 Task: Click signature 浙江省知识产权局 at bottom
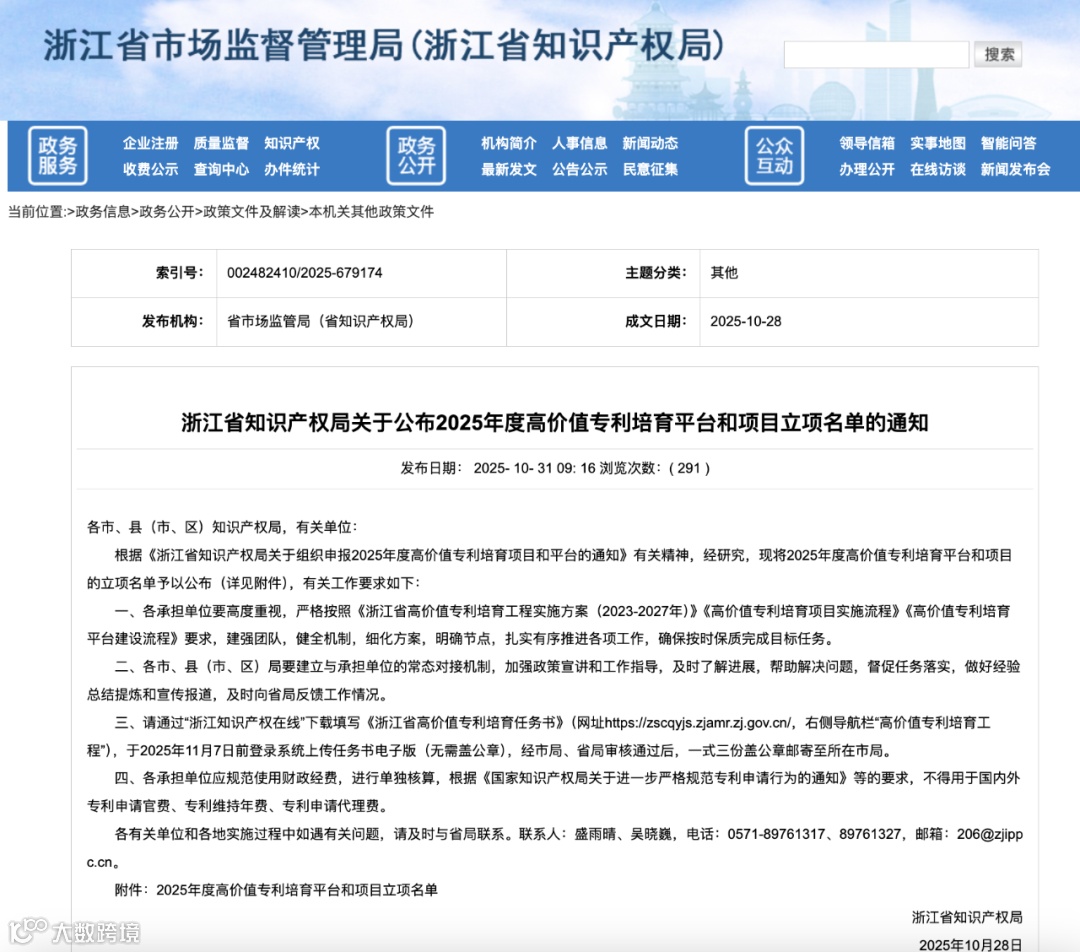(x=967, y=918)
